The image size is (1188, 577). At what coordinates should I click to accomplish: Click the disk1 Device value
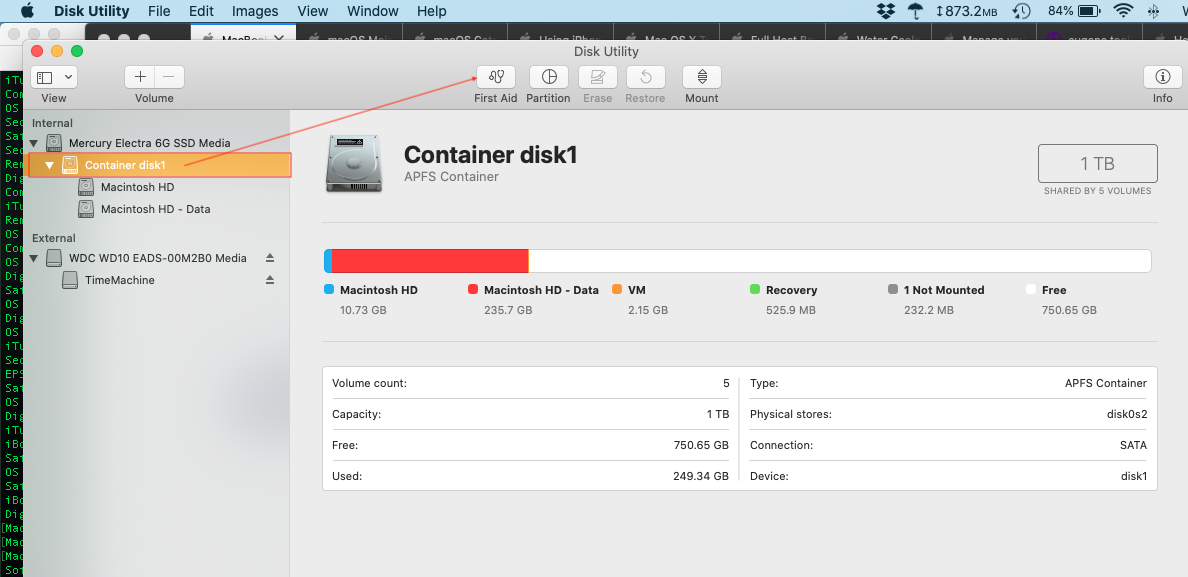tap(1134, 476)
